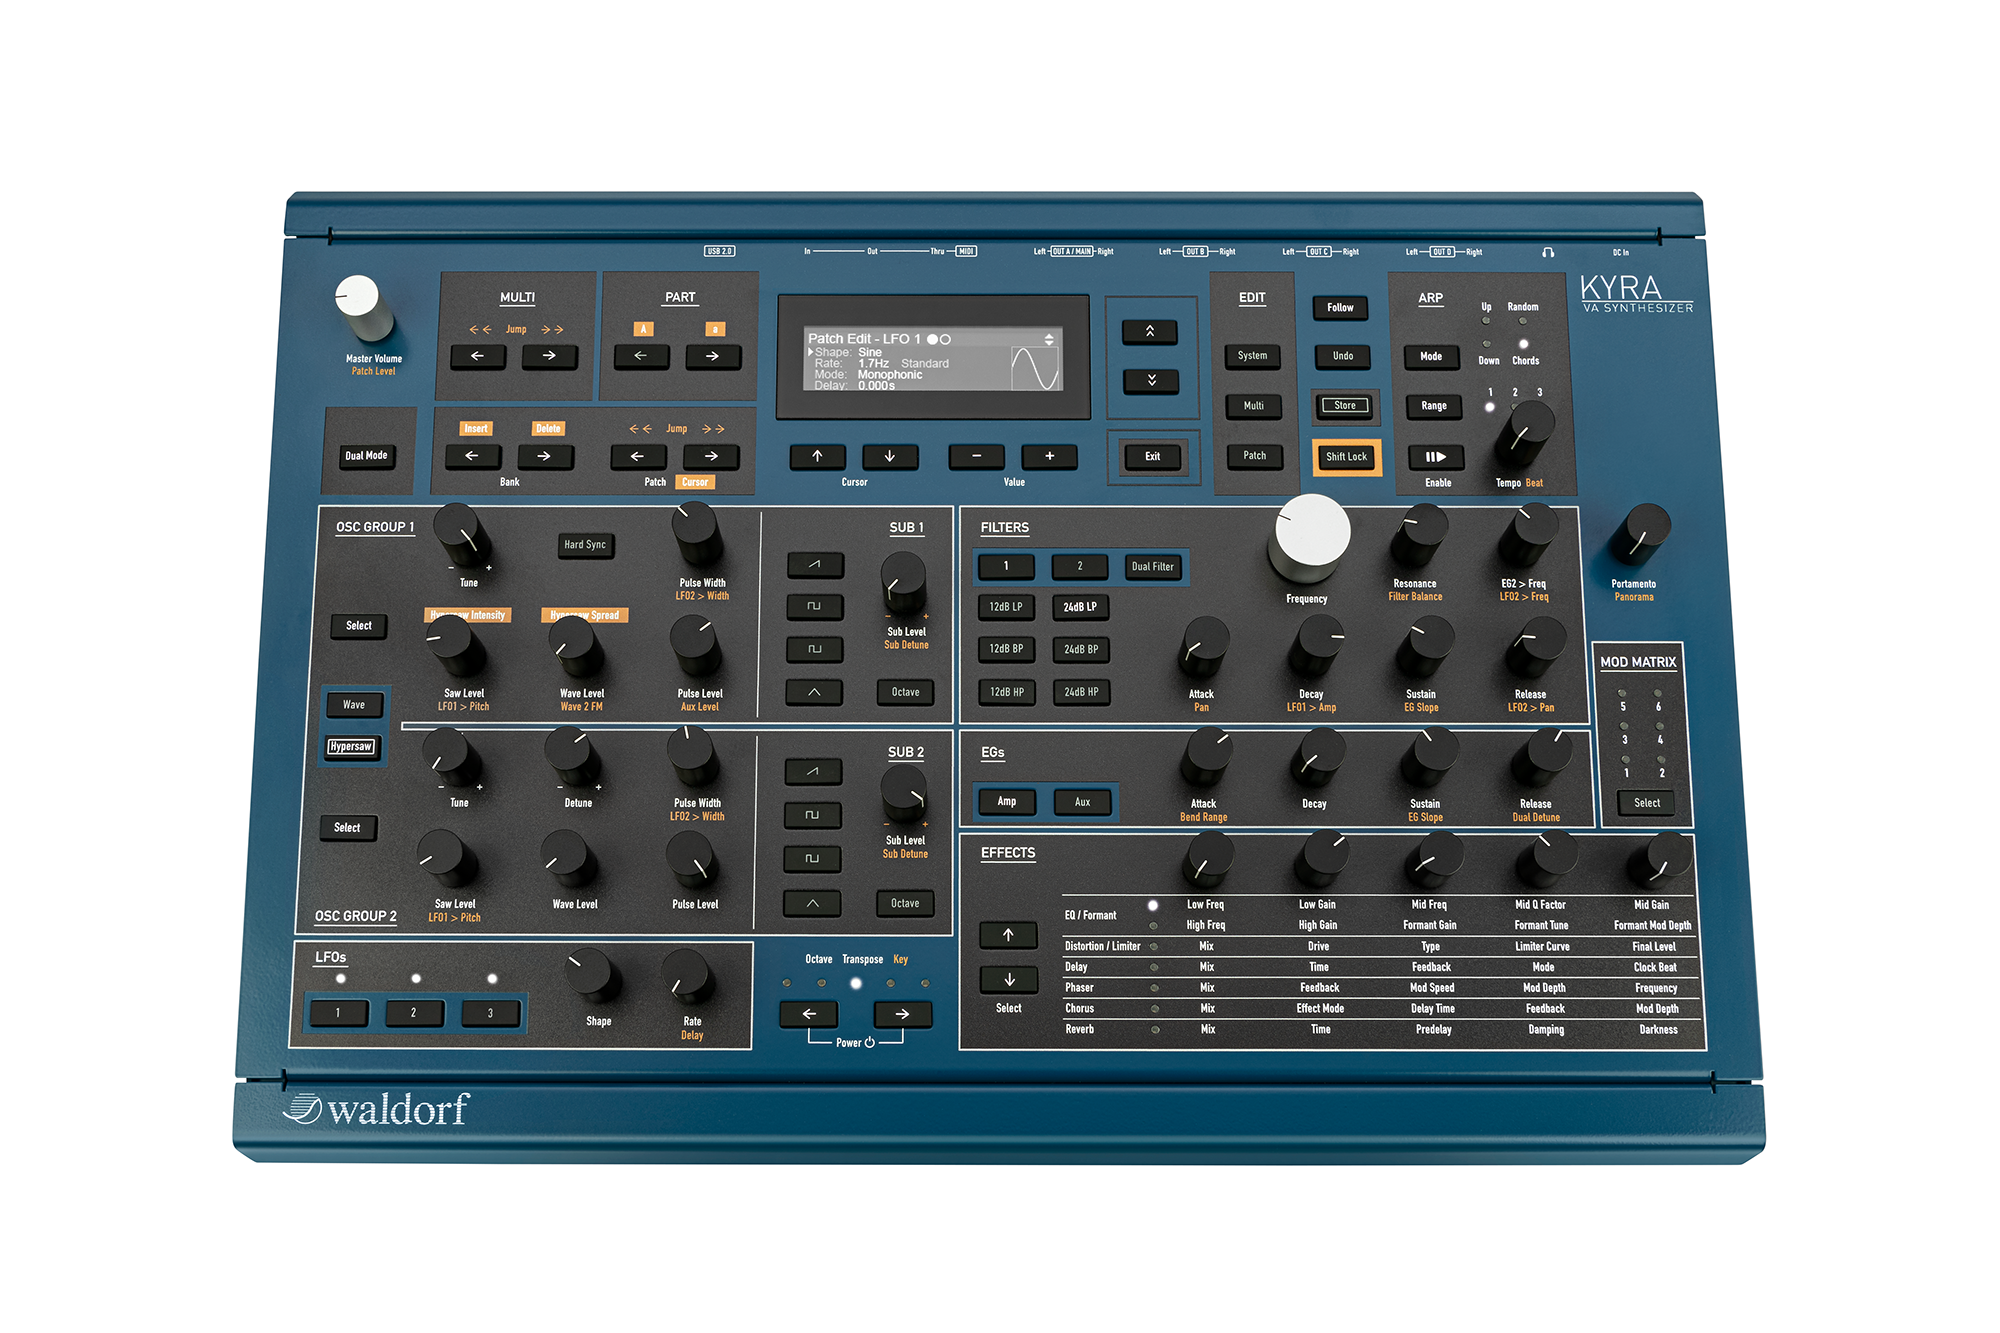This screenshot has height=1333, width=2000.
Task: Click the filter Resonance knob
Action: click(x=1419, y=536)
